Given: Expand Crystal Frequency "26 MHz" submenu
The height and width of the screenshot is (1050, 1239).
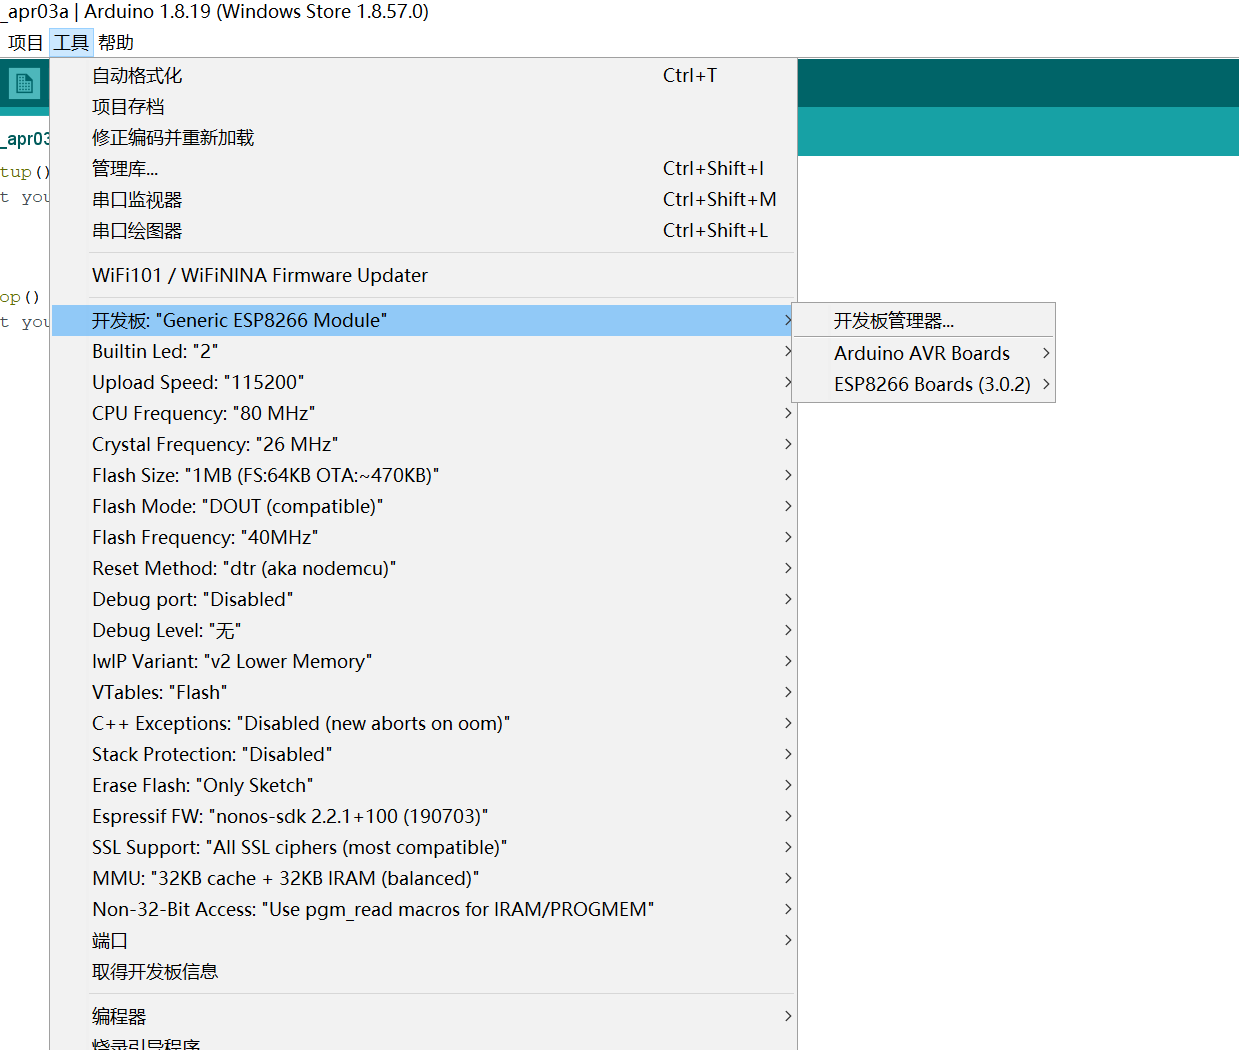Looking at the screenshot, I should pos(423,444).
